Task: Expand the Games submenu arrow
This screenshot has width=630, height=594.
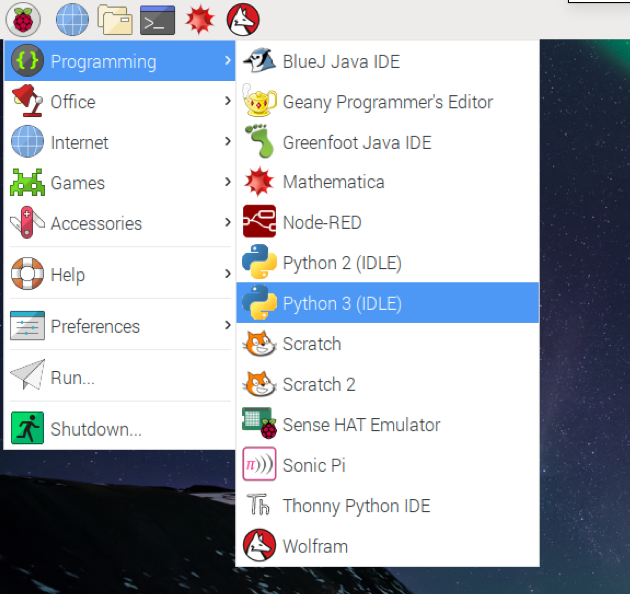Action: [227, 182]
